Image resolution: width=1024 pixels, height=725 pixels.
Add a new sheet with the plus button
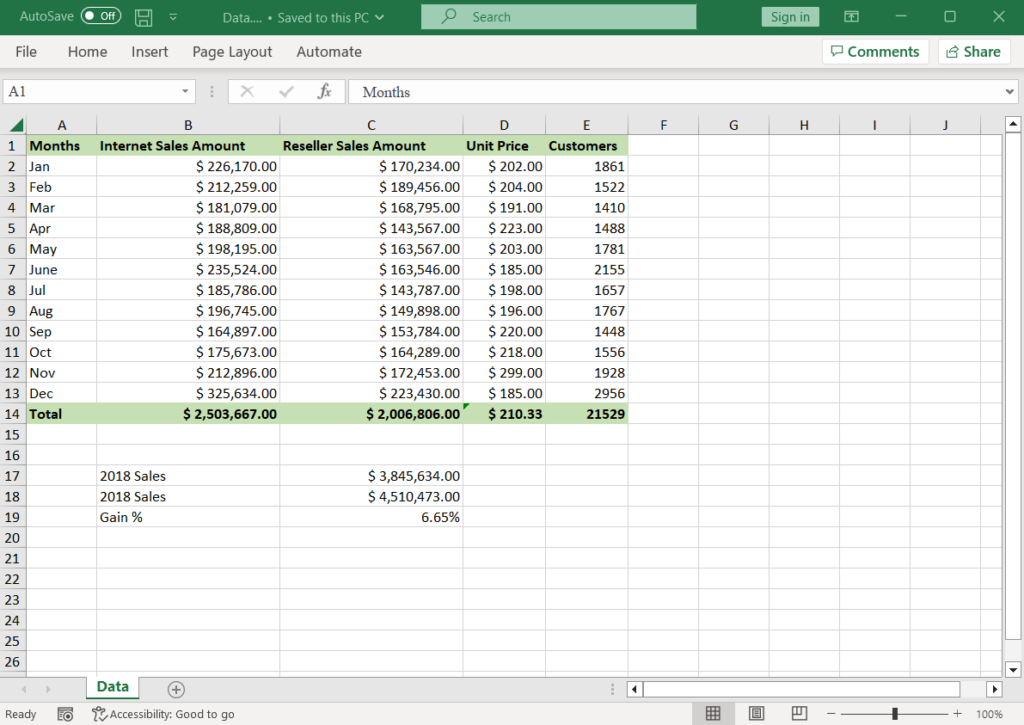pyautogui.click(x=176, y=688)
